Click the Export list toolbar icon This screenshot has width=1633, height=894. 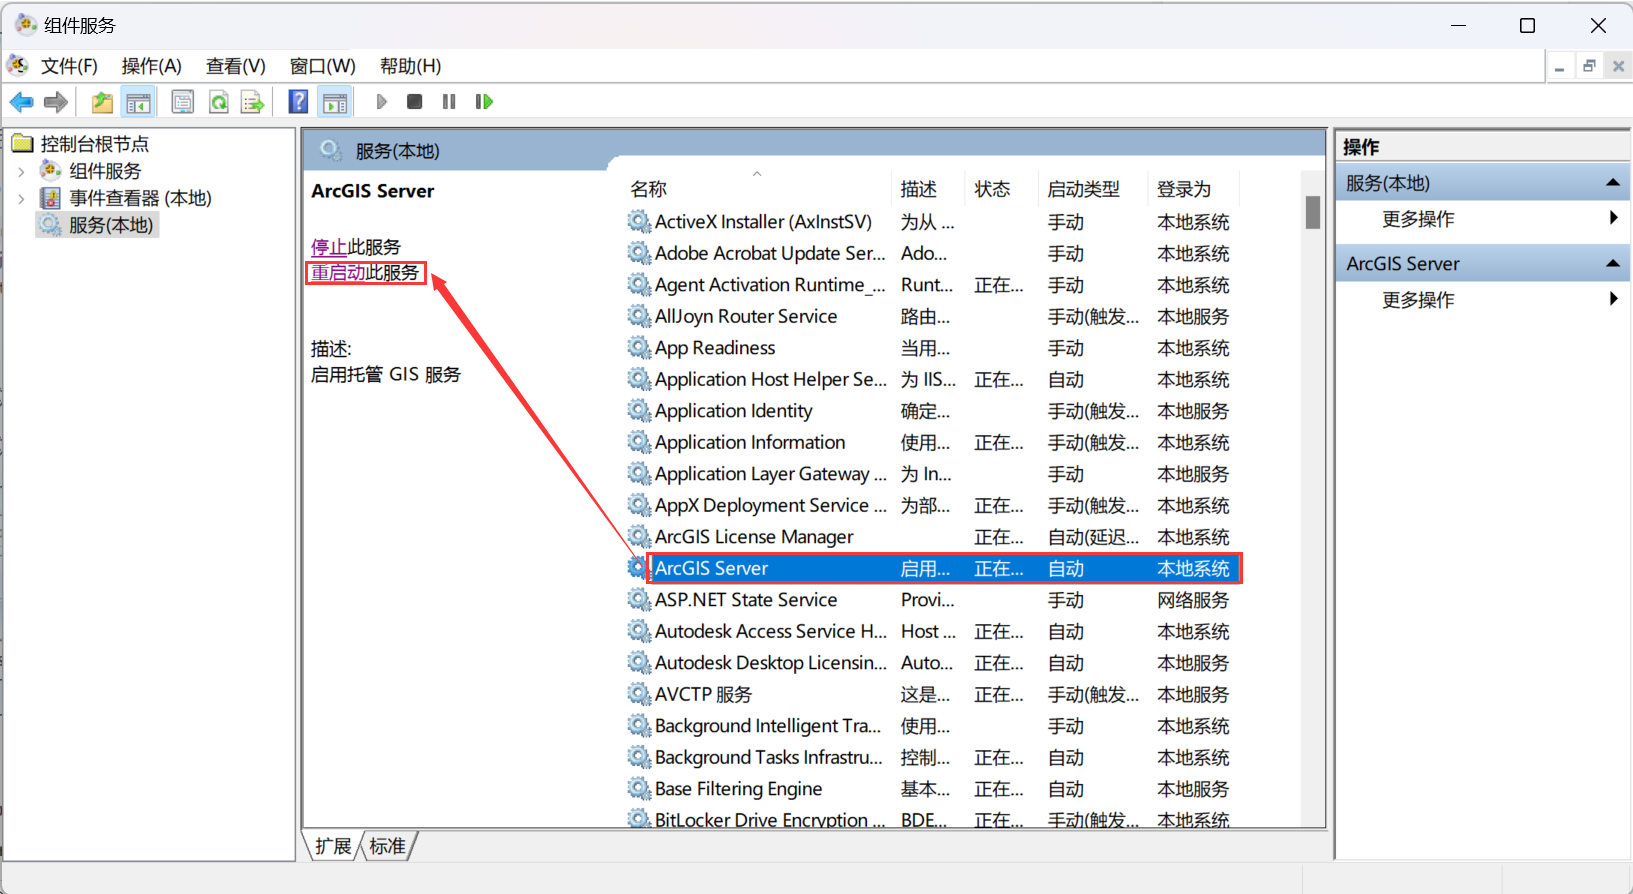point(252,102)
